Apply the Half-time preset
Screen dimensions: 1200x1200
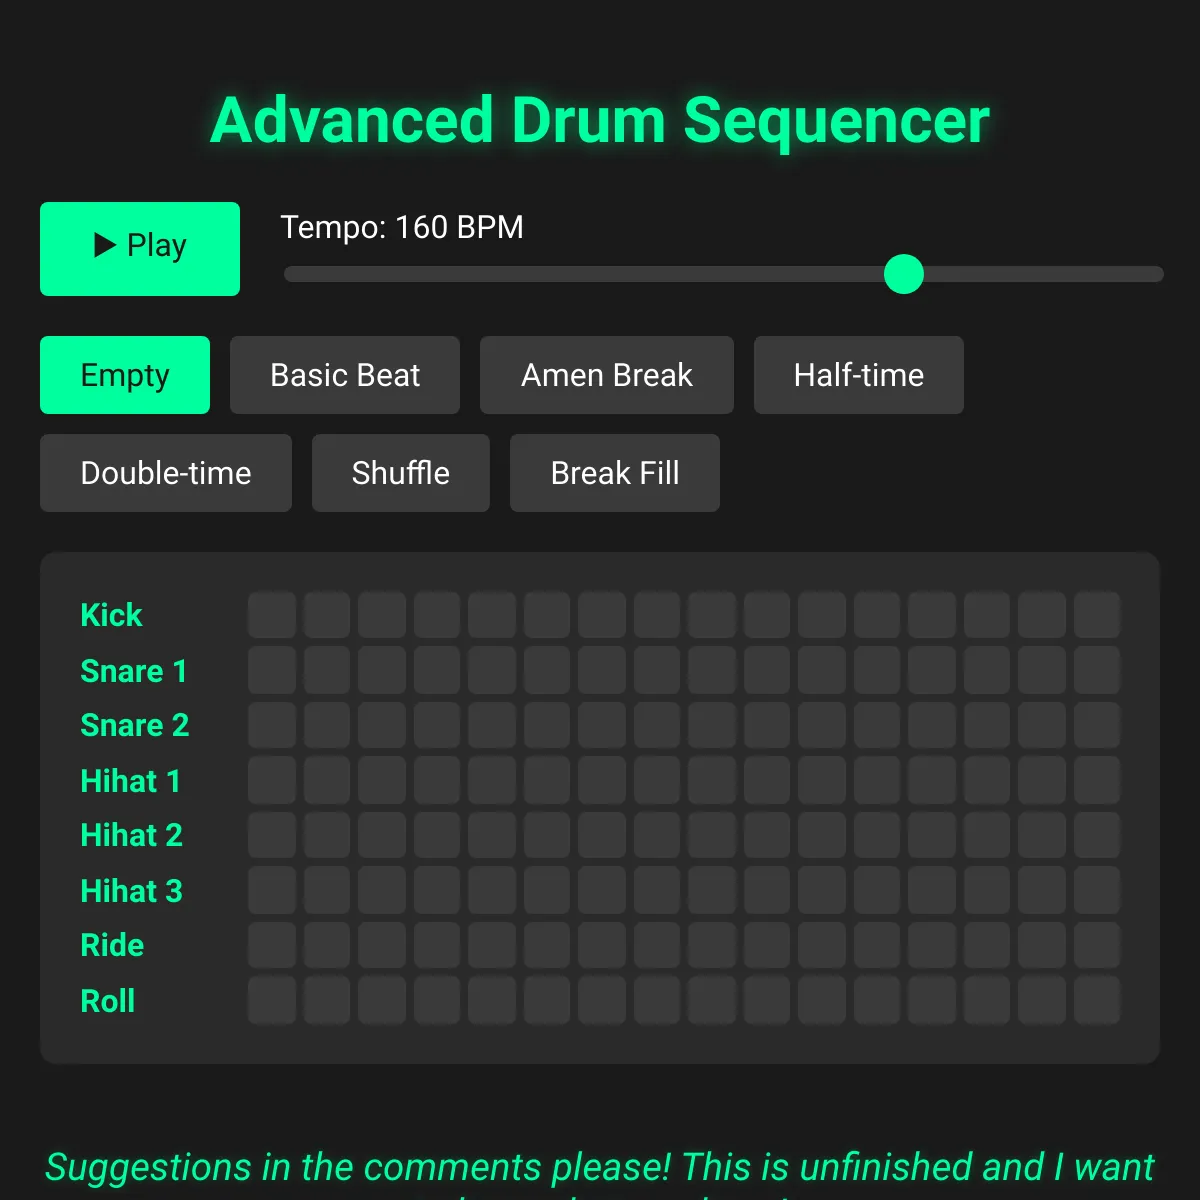click(859, 375)
